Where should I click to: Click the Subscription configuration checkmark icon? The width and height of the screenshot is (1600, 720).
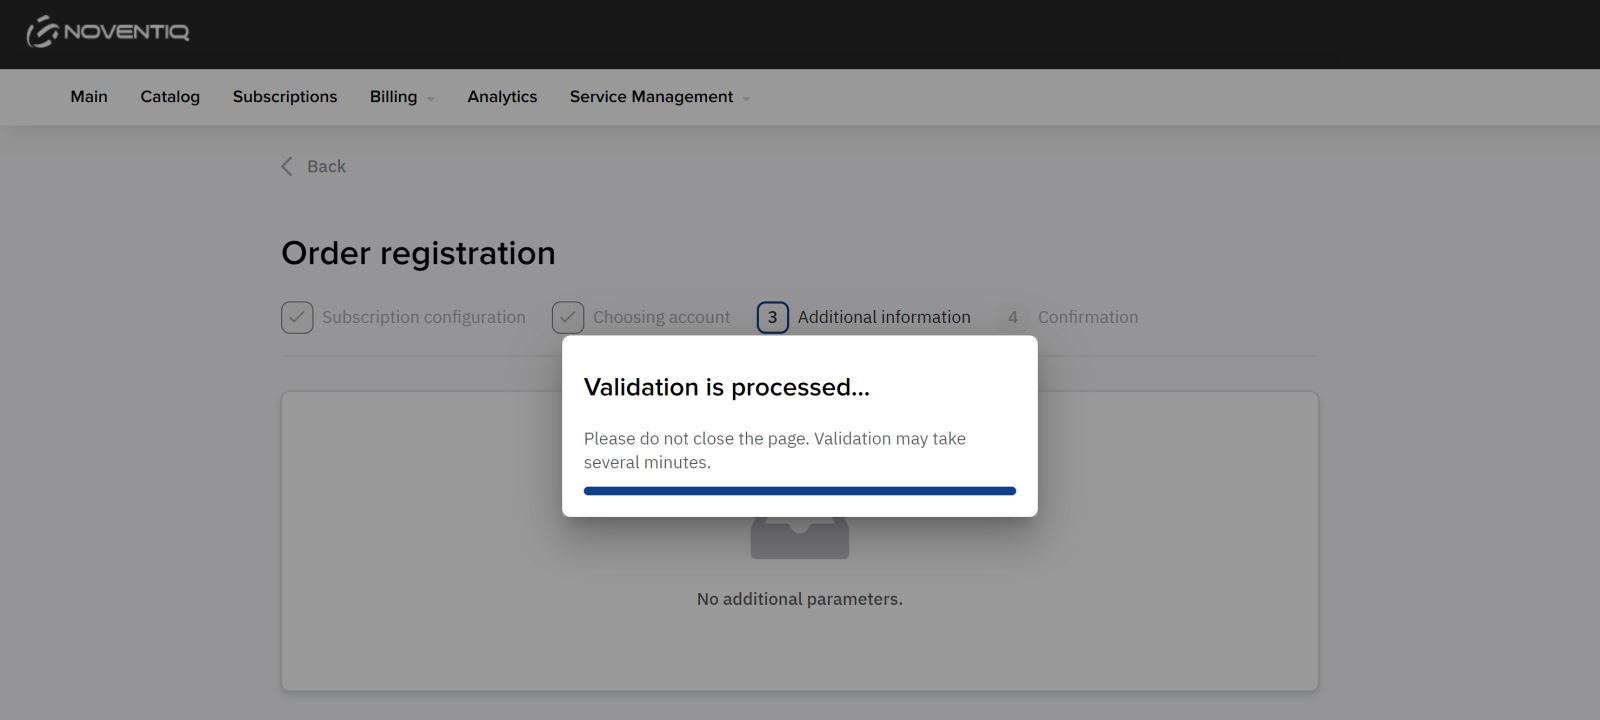click(x=297, y=317)
